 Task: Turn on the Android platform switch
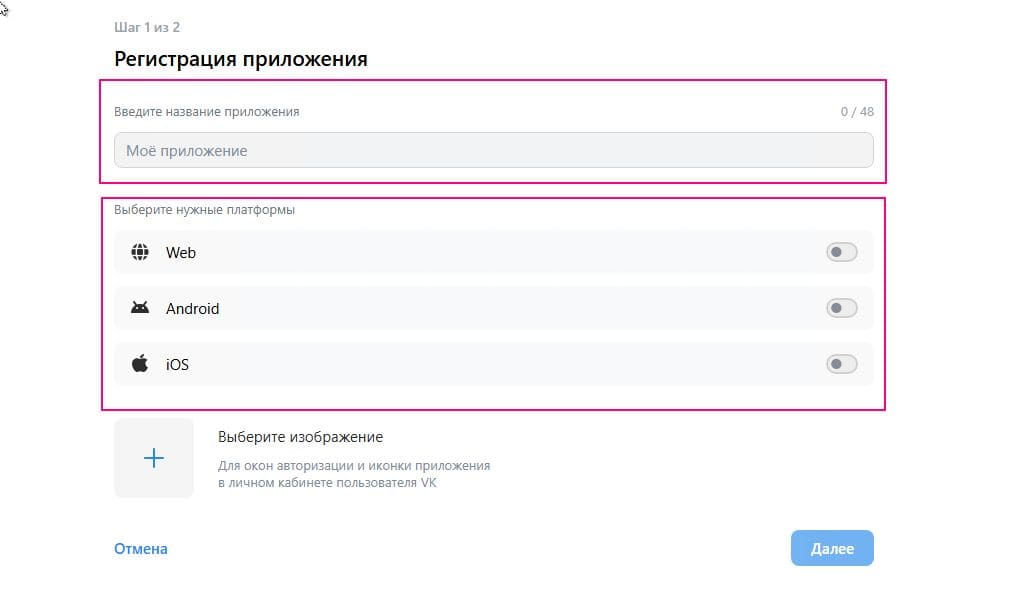tap(841, 309)
